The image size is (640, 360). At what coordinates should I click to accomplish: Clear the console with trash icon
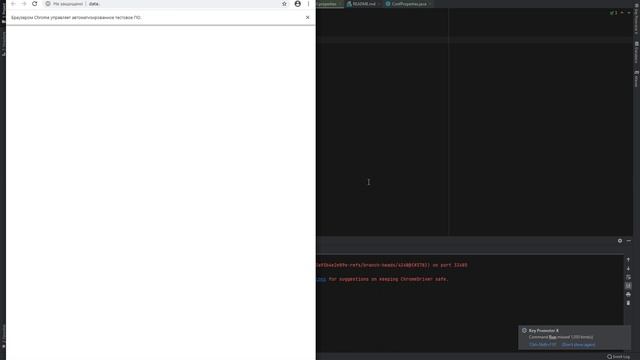[x=628, y=303]
